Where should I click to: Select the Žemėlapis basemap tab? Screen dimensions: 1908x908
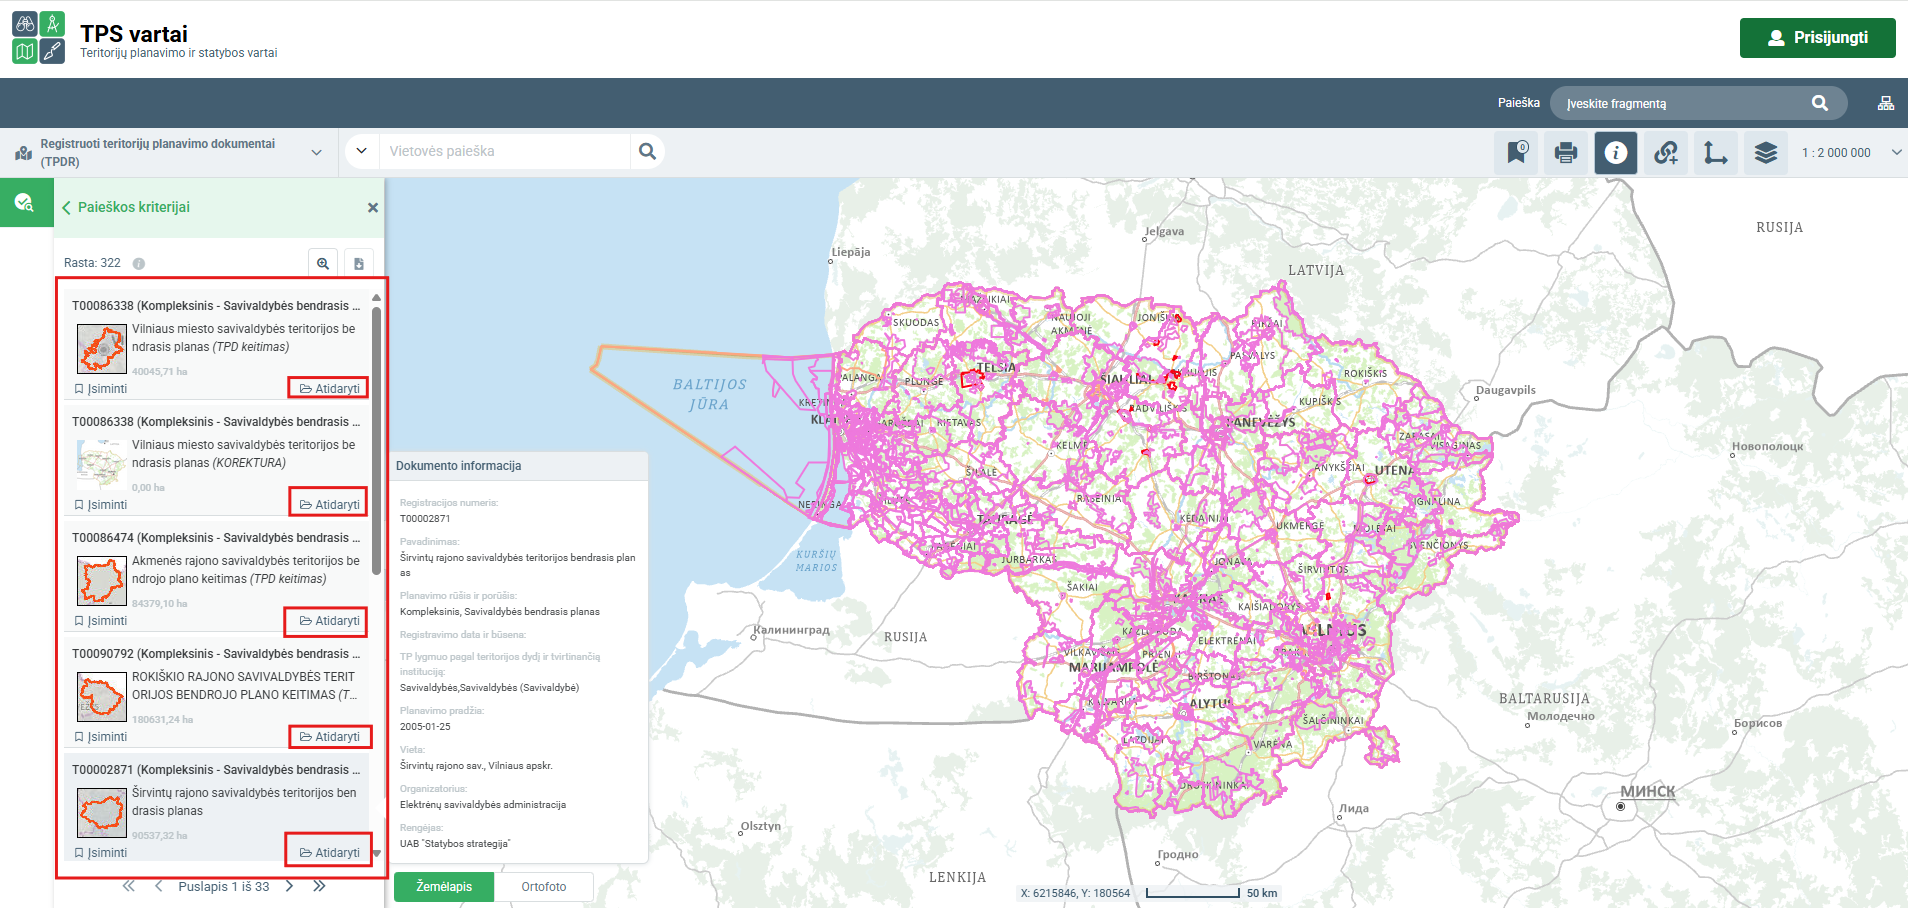[x=444, y=887]
